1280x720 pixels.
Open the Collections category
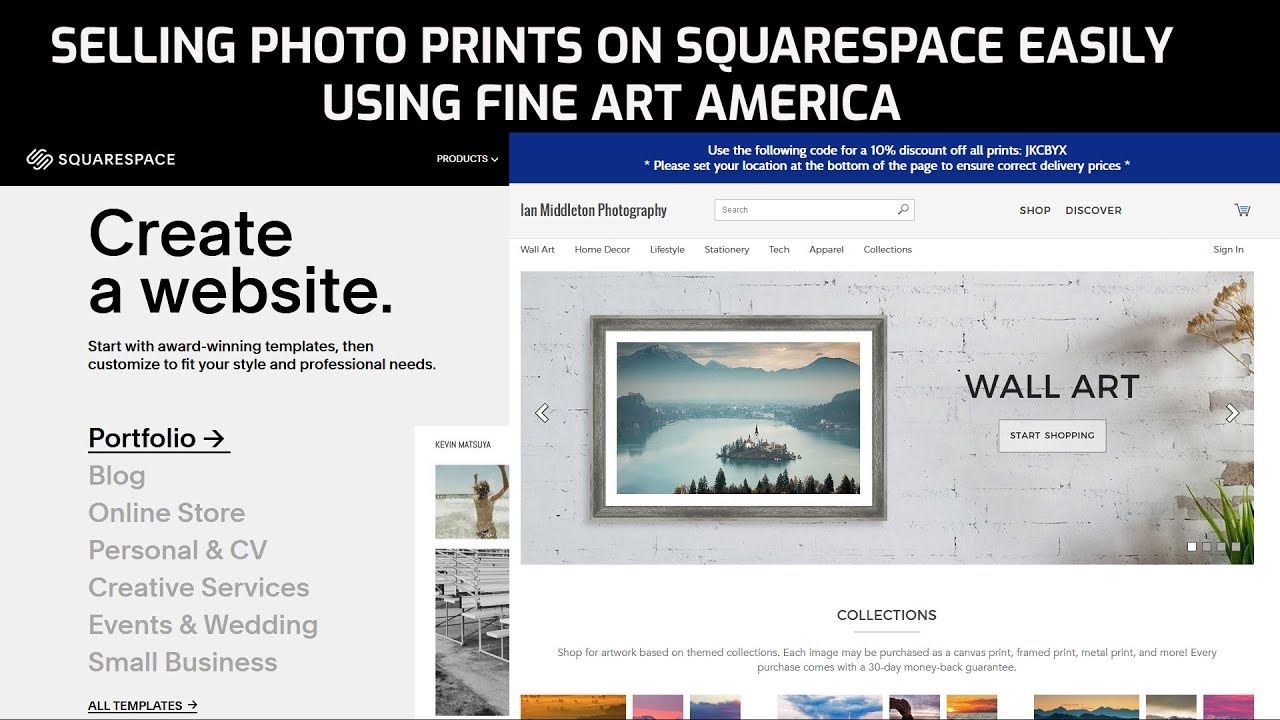tap(888, 250)
